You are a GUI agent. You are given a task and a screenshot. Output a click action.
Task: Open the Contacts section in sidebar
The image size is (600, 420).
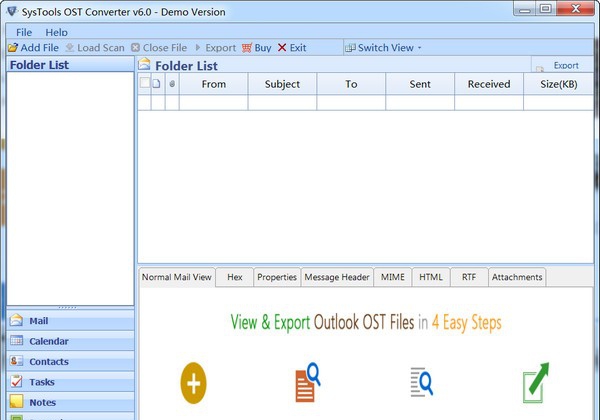(70, 361)
